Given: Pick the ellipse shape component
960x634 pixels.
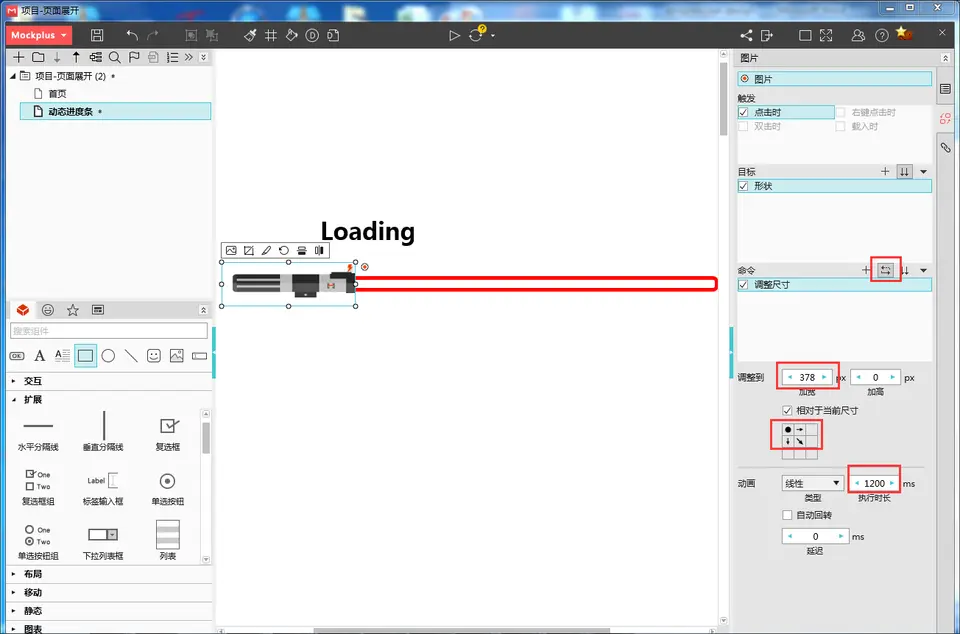Looking at the screenshot, I should coord(108,356).
